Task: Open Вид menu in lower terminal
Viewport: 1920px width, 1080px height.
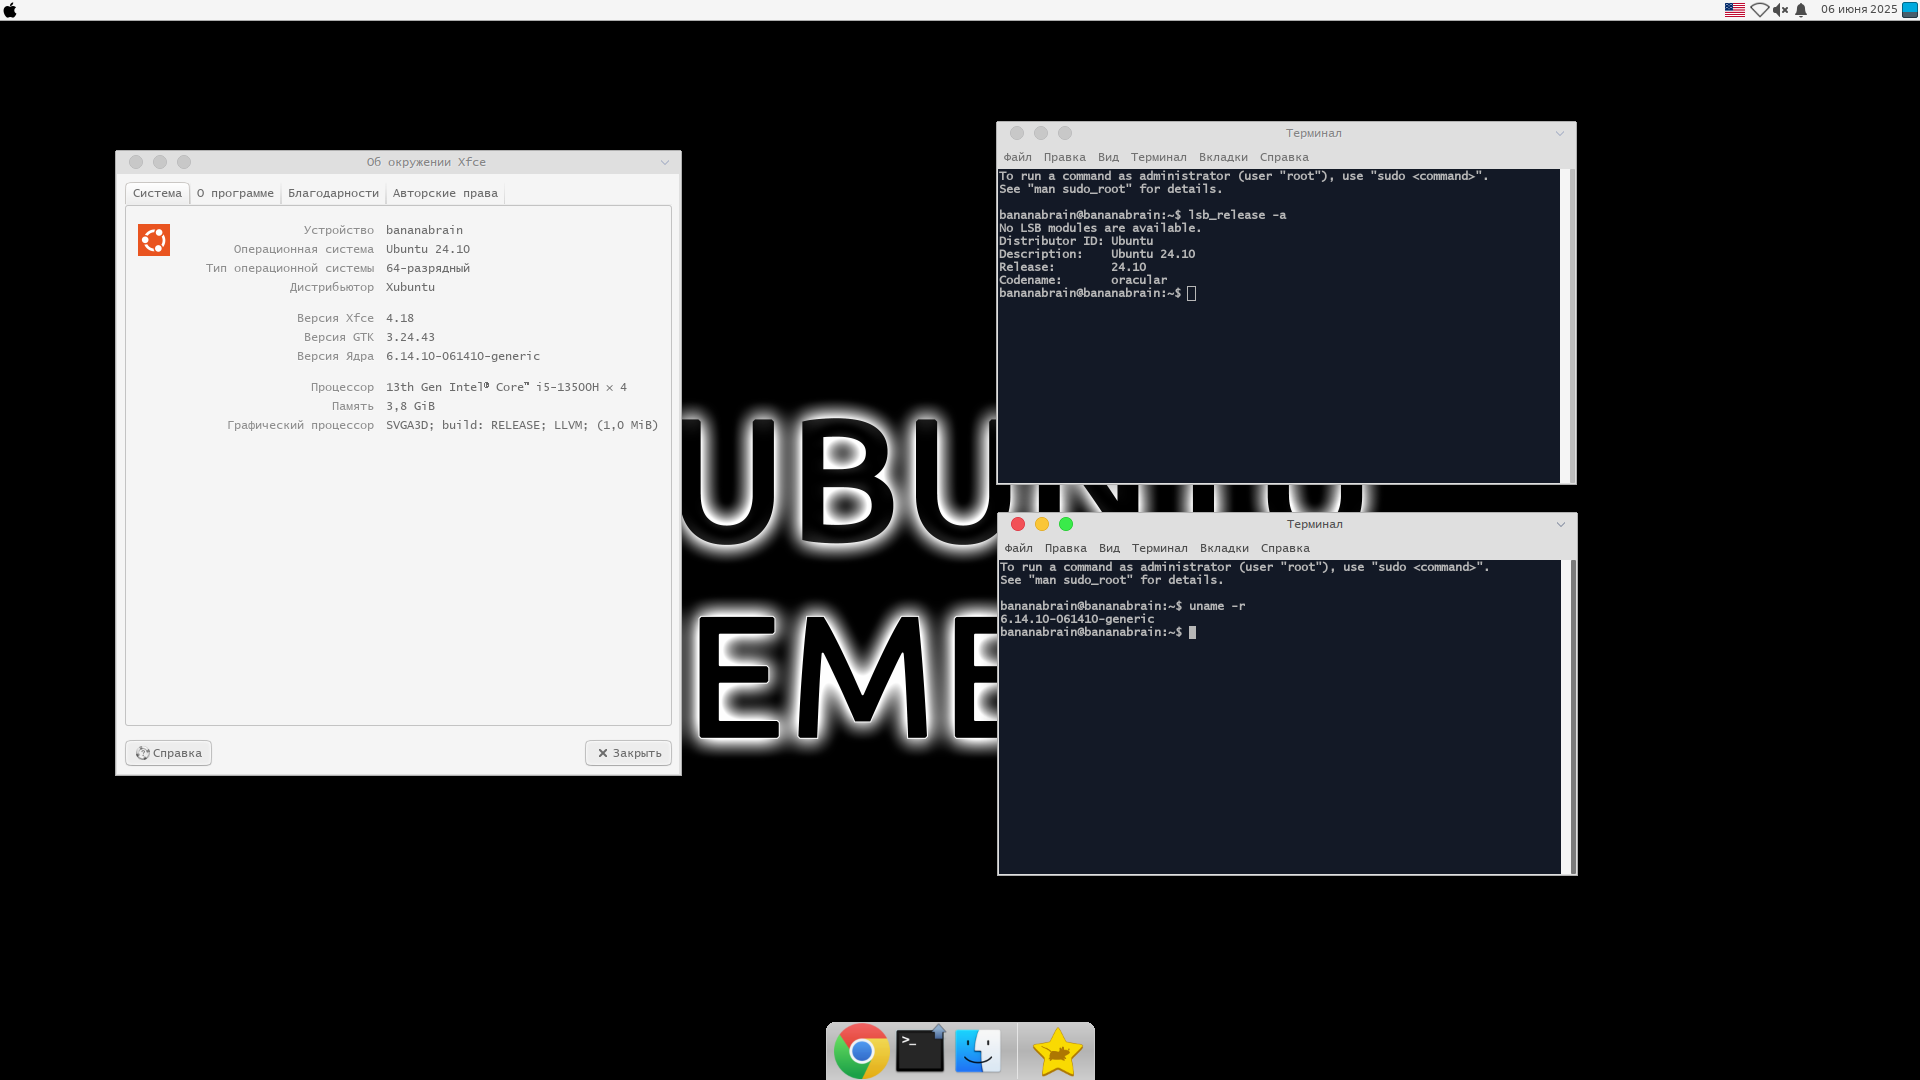Action: coord(1109,548)
